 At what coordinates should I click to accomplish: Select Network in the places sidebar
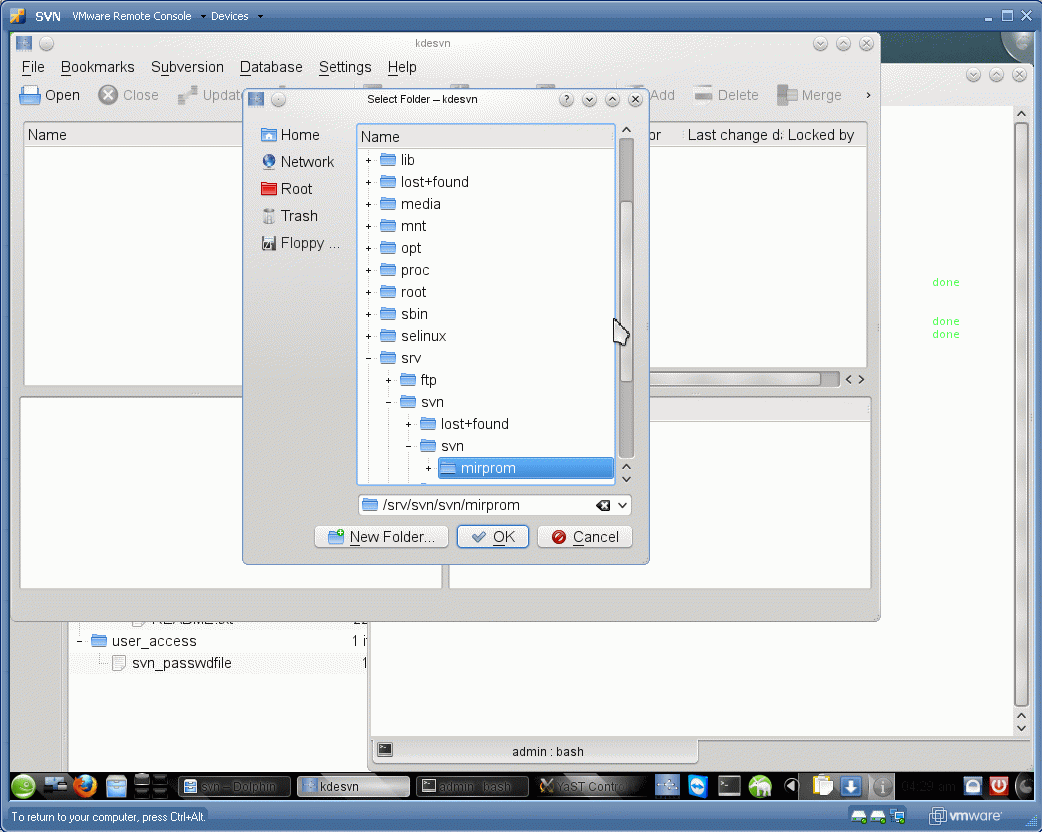pyautogui.click(x=298, y=161)
